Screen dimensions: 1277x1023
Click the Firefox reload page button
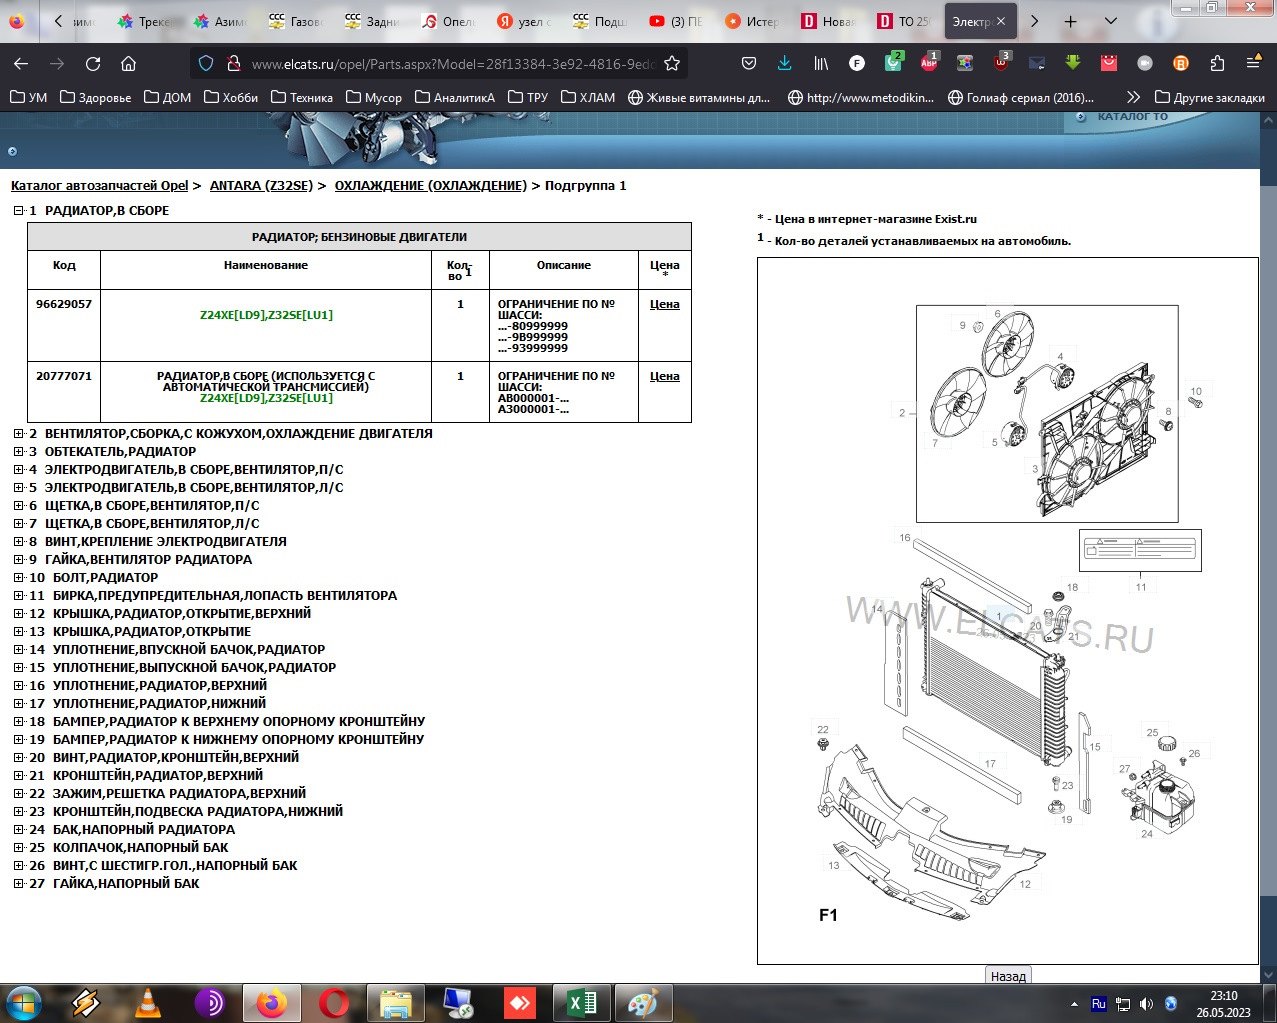93,63
